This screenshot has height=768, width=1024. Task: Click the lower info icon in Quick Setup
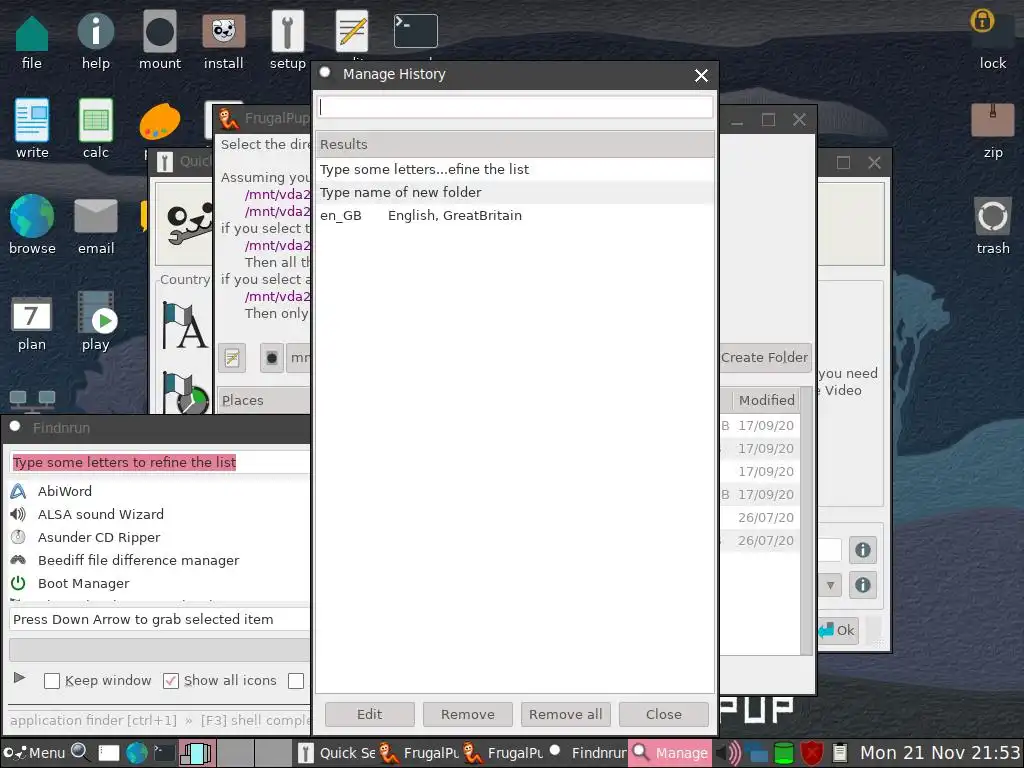point(863,584)
